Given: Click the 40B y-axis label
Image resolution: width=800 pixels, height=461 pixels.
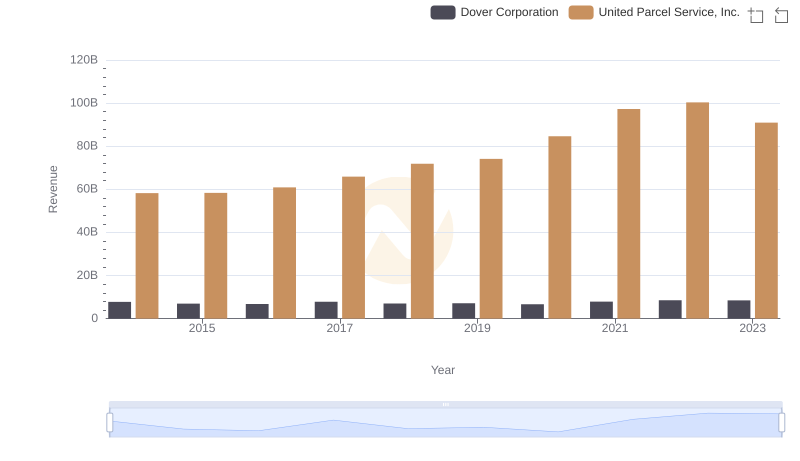Looking at the screenshot, I should (87, 232).
